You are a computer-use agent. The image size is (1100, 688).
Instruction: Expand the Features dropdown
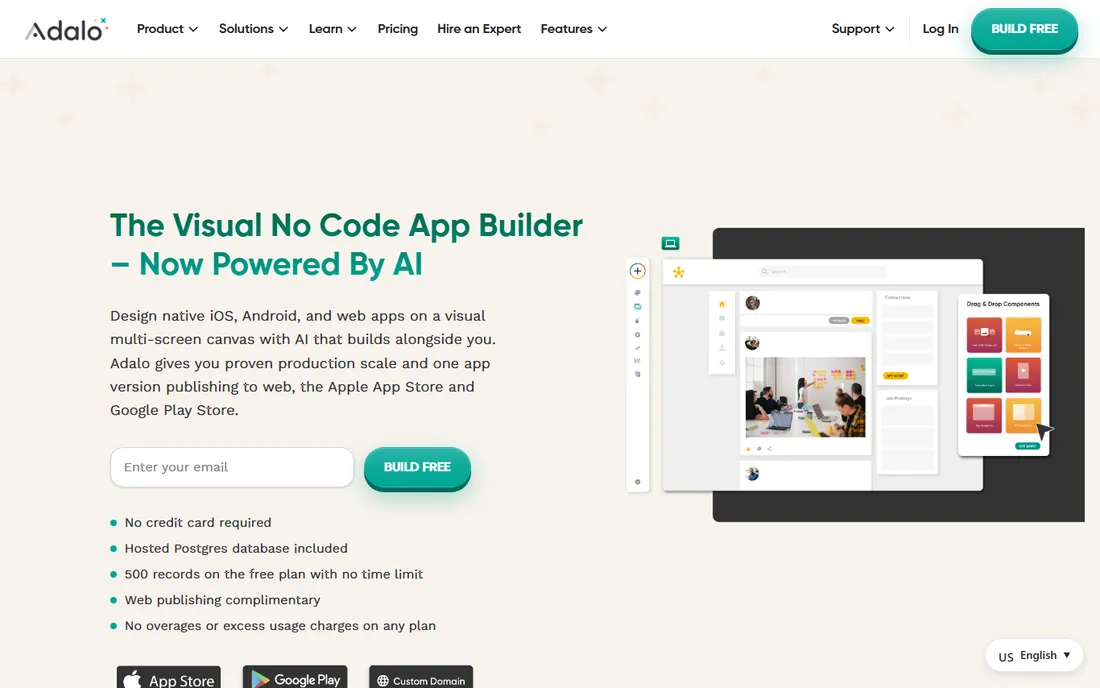click(573, 29)
